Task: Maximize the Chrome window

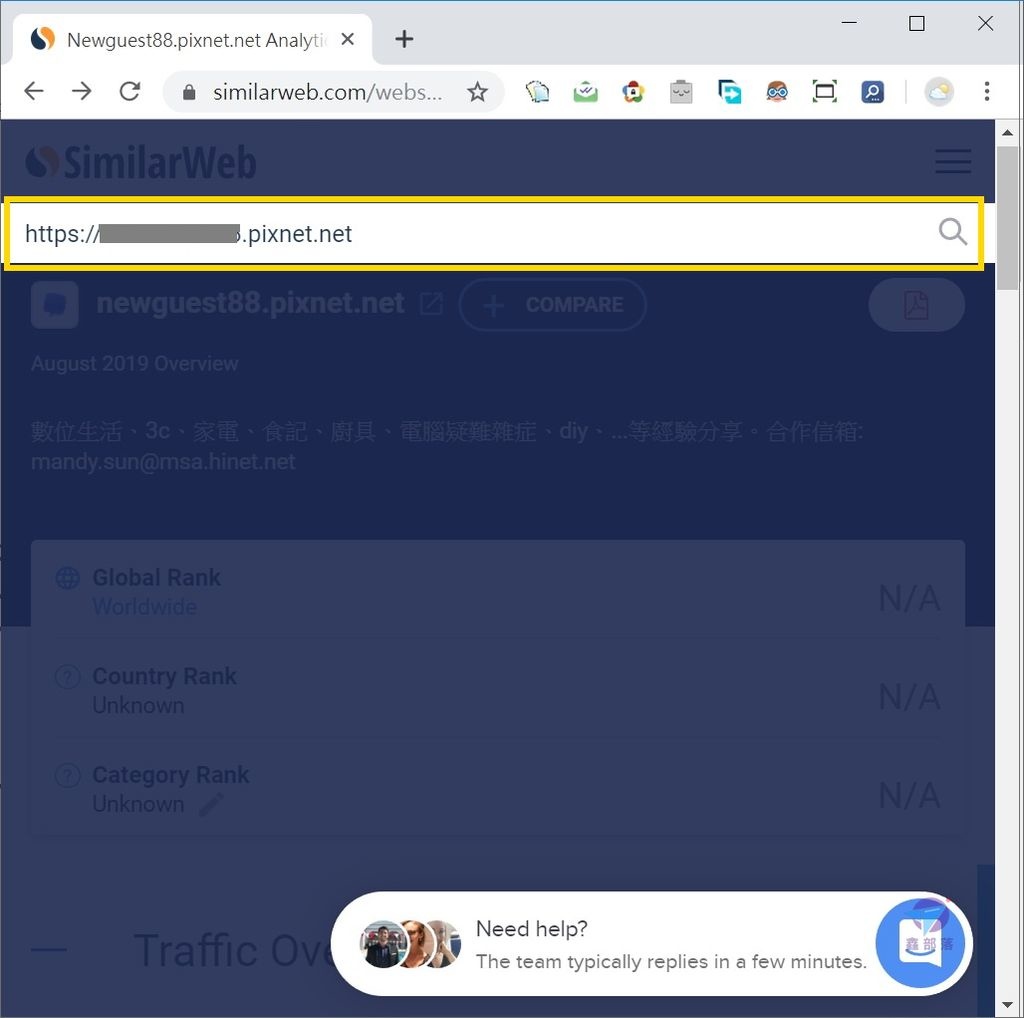Action: pos(917,24)
